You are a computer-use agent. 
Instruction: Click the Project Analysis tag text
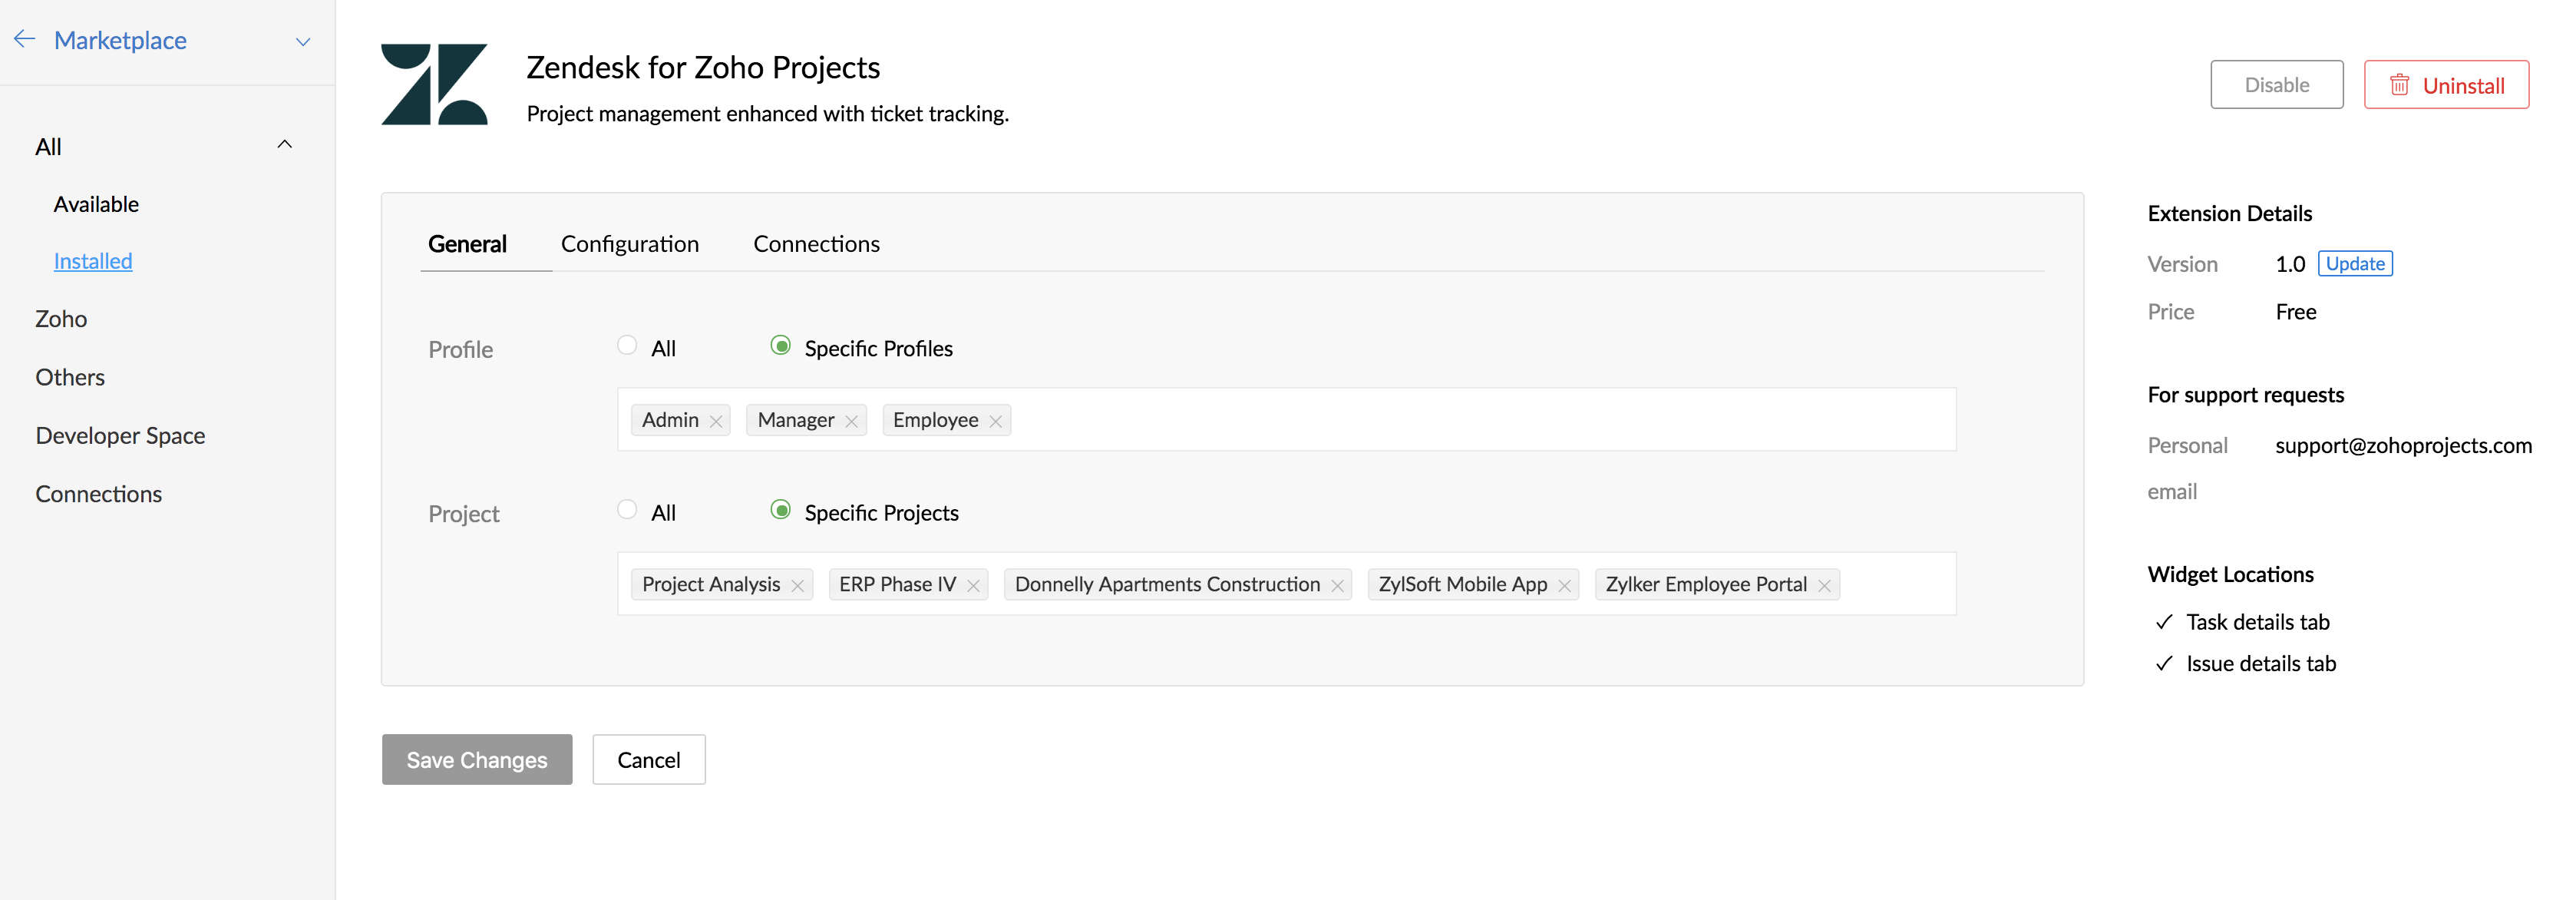(711, 584)
